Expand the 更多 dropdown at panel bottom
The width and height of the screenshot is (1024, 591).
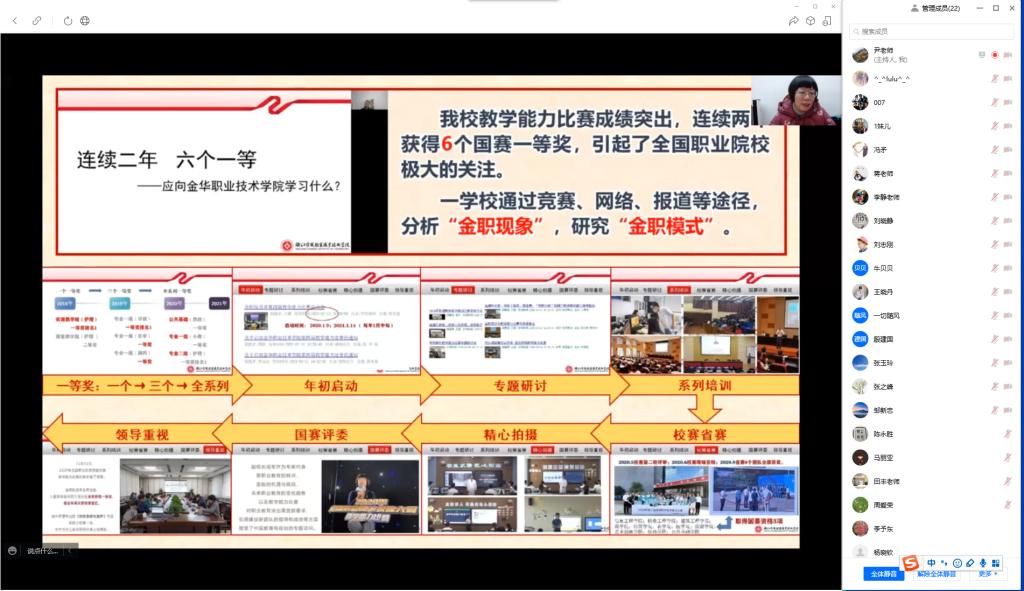(x=988, y=574)
